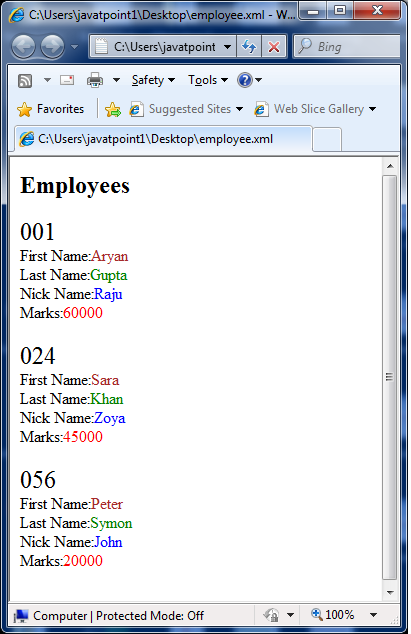
Task: Open the Favorites button
Action: point(51,109)
